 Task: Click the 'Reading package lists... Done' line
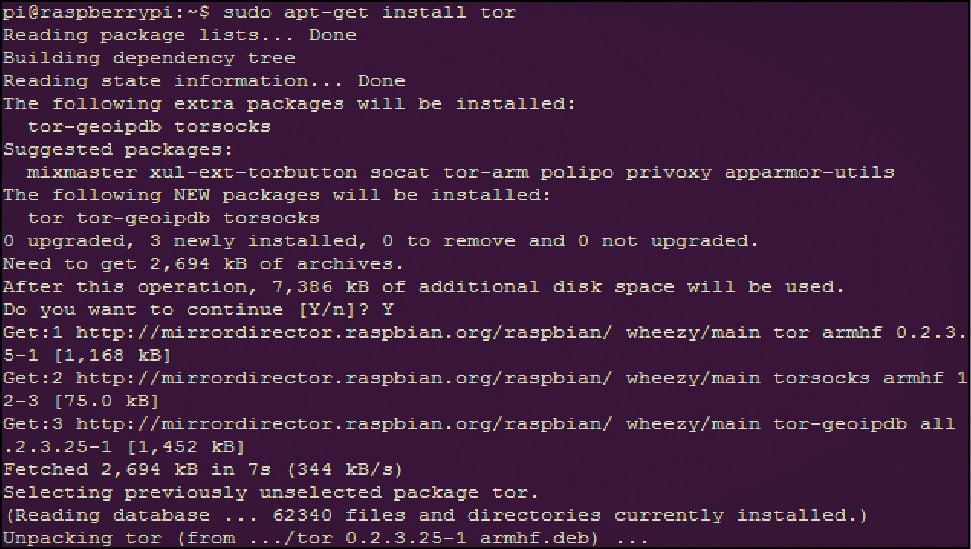(179, 35)
